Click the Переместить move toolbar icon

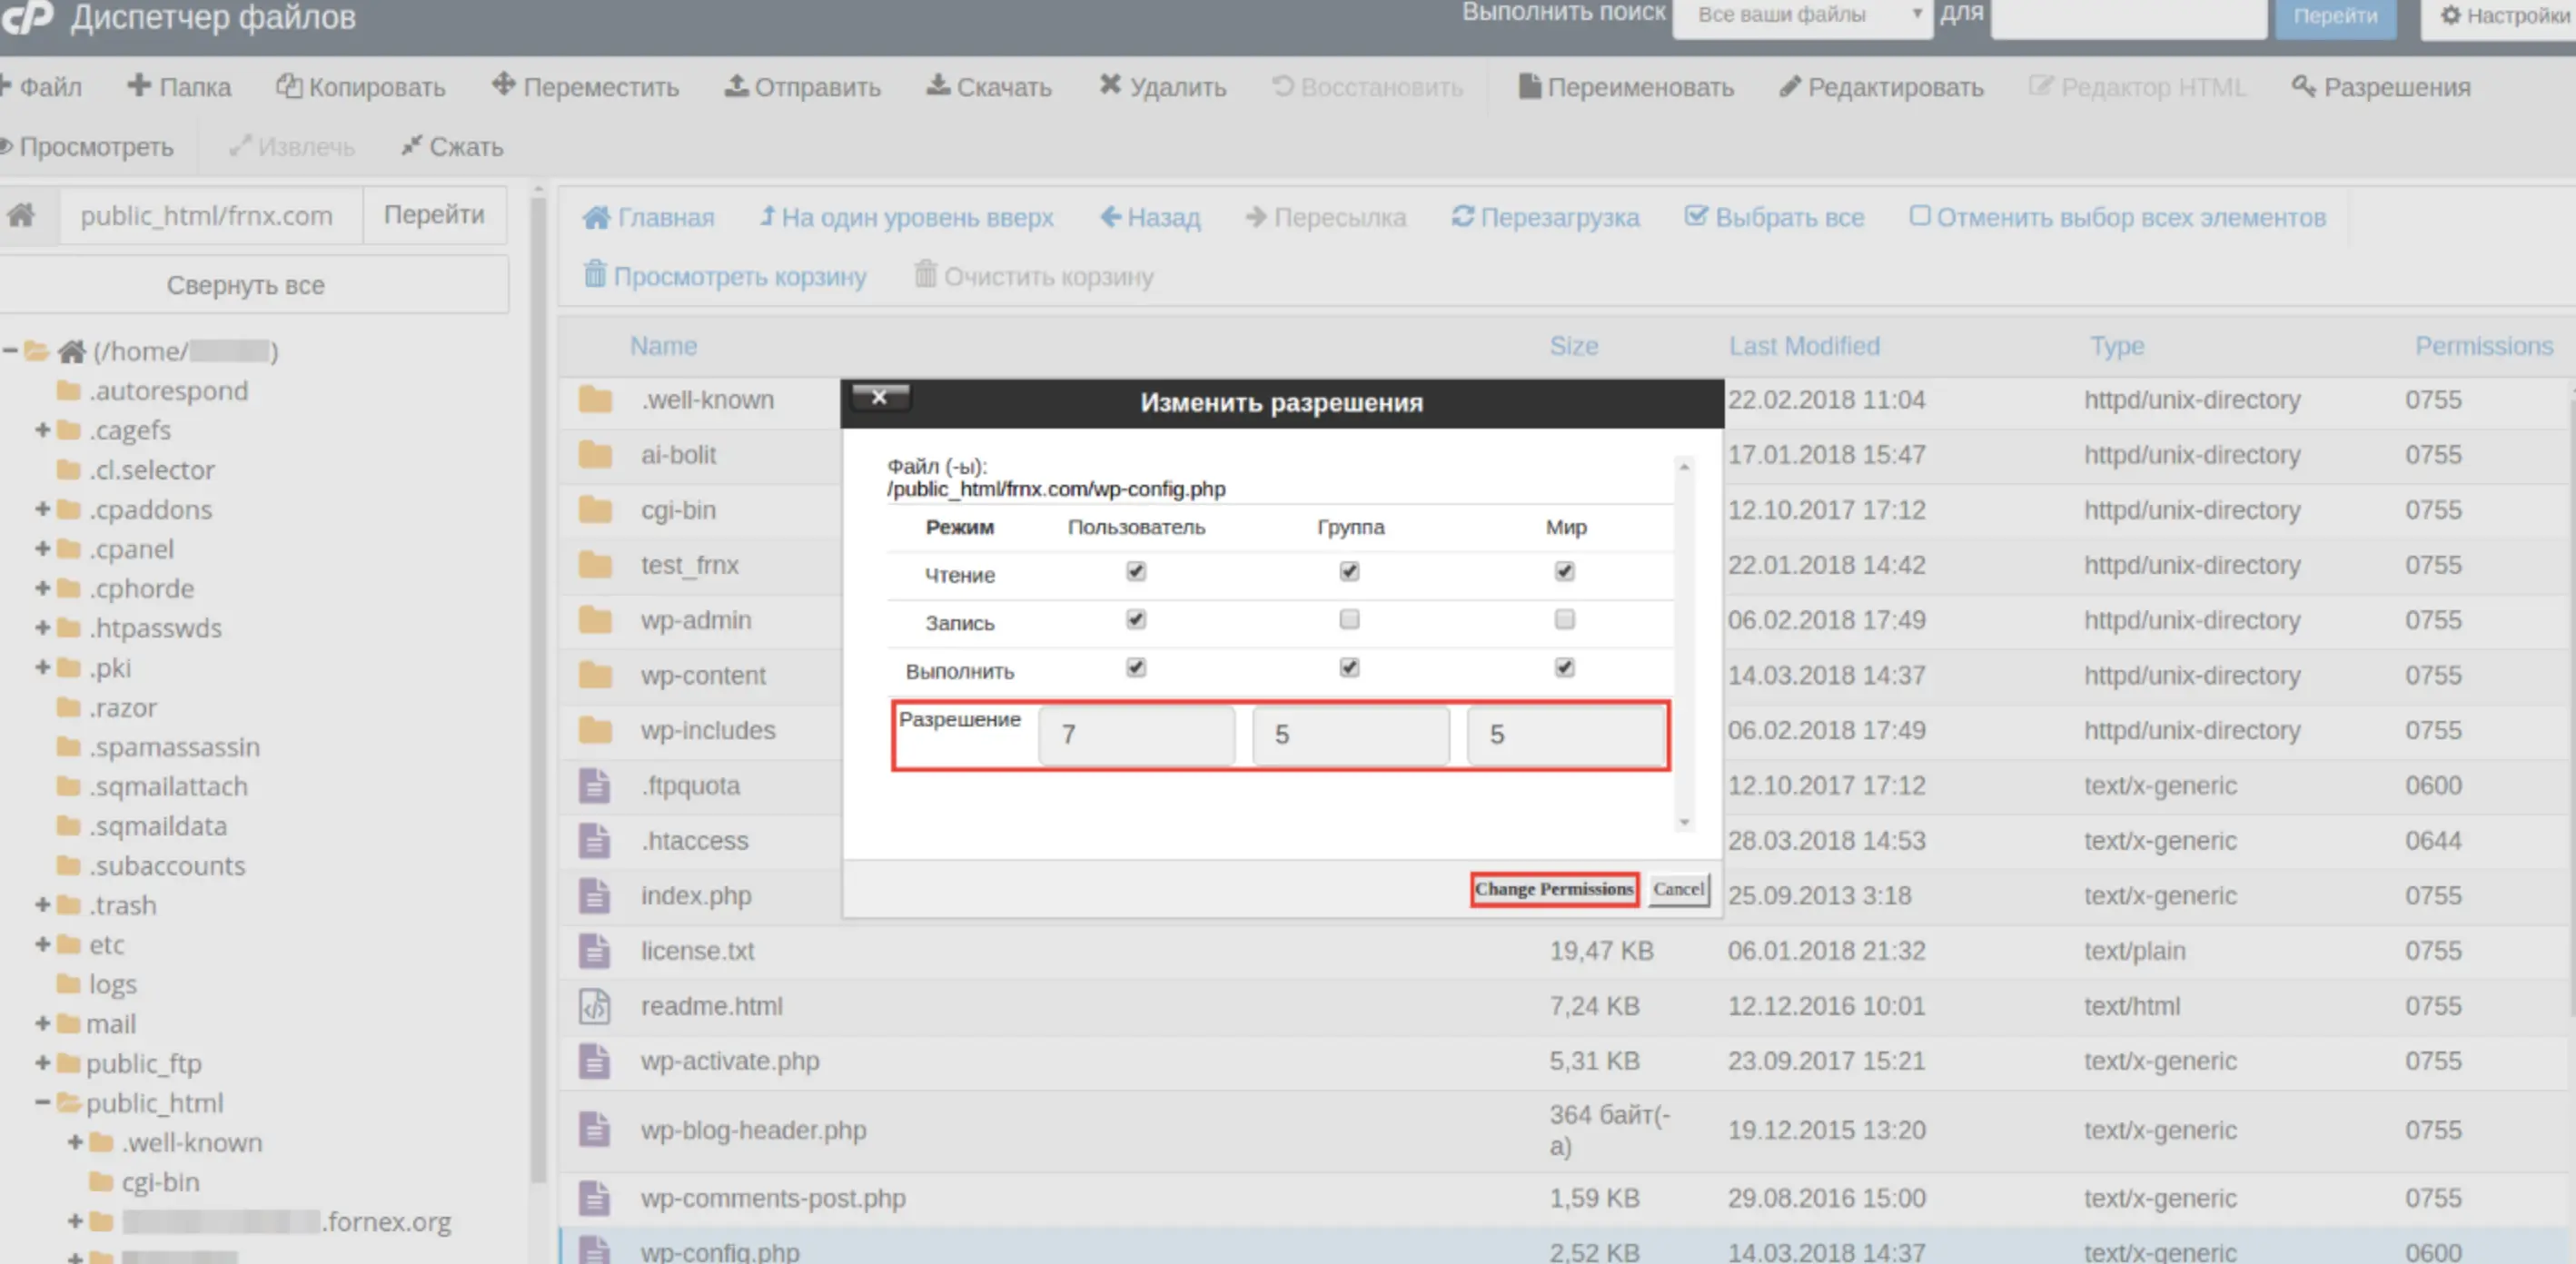[503, 85]
